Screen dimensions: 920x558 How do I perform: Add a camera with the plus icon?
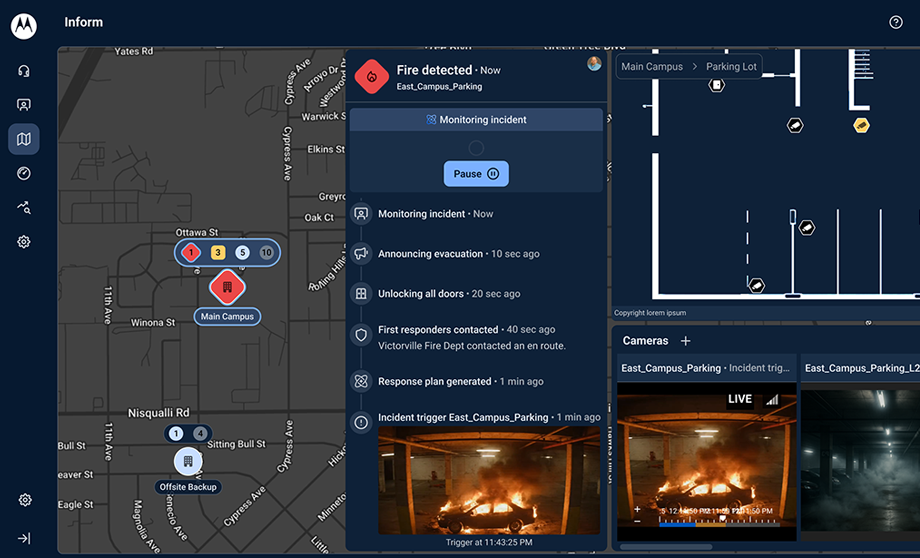pyautogui.click(x=686, y=341)
